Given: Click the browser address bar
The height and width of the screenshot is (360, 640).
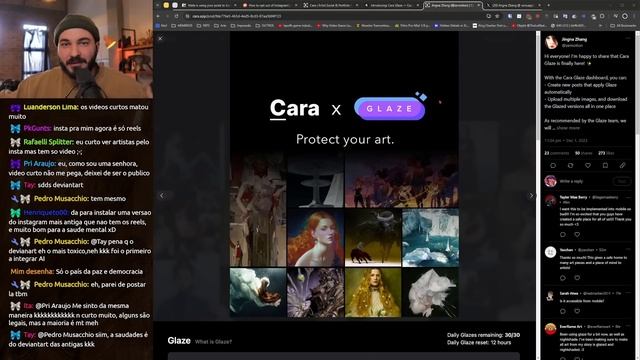Looking at the screenshot, I should tap(335, 16).
